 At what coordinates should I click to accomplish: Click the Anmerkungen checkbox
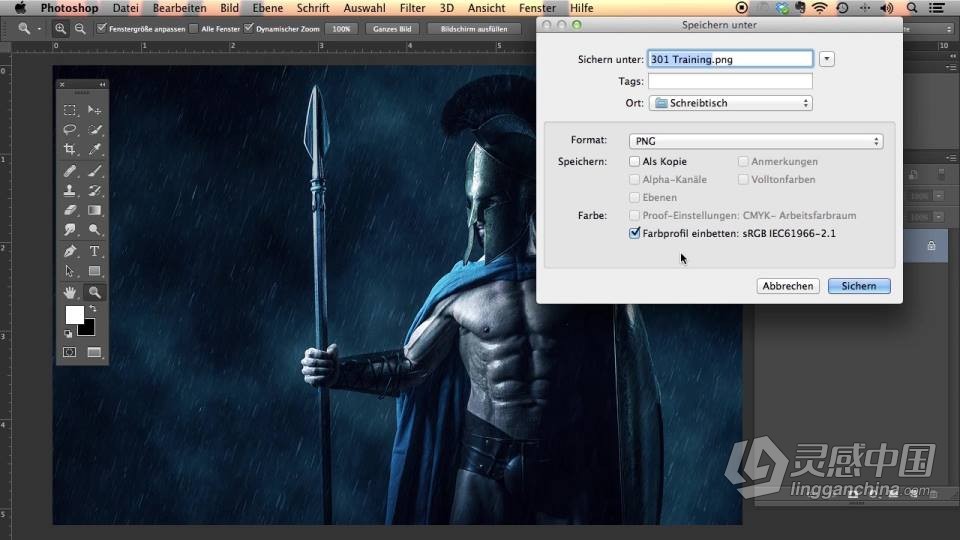tap(743, 161)
